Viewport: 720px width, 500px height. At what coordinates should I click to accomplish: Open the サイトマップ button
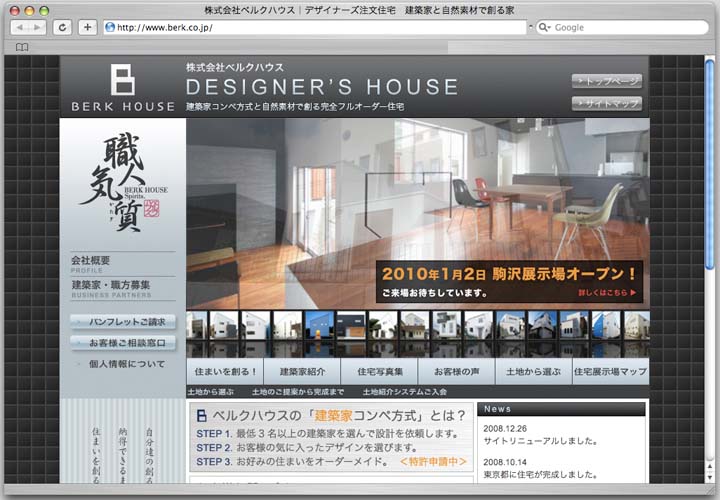tap(607, 103)
